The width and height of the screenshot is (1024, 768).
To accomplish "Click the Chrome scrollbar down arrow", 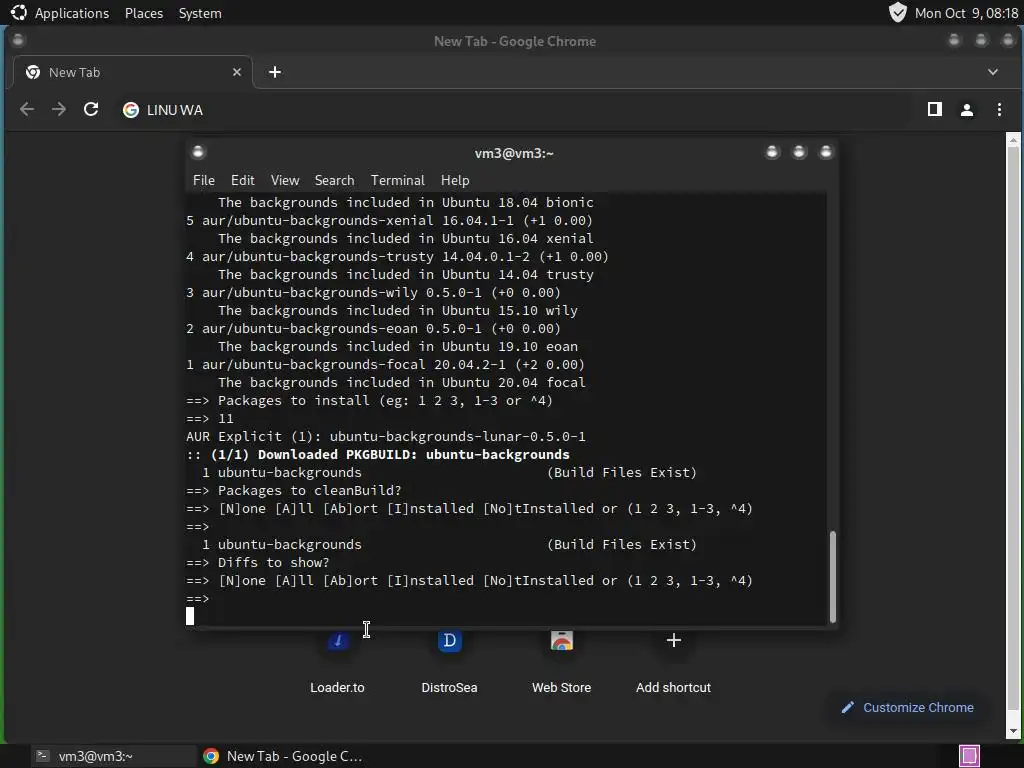I will click(x=1013, y=731).
